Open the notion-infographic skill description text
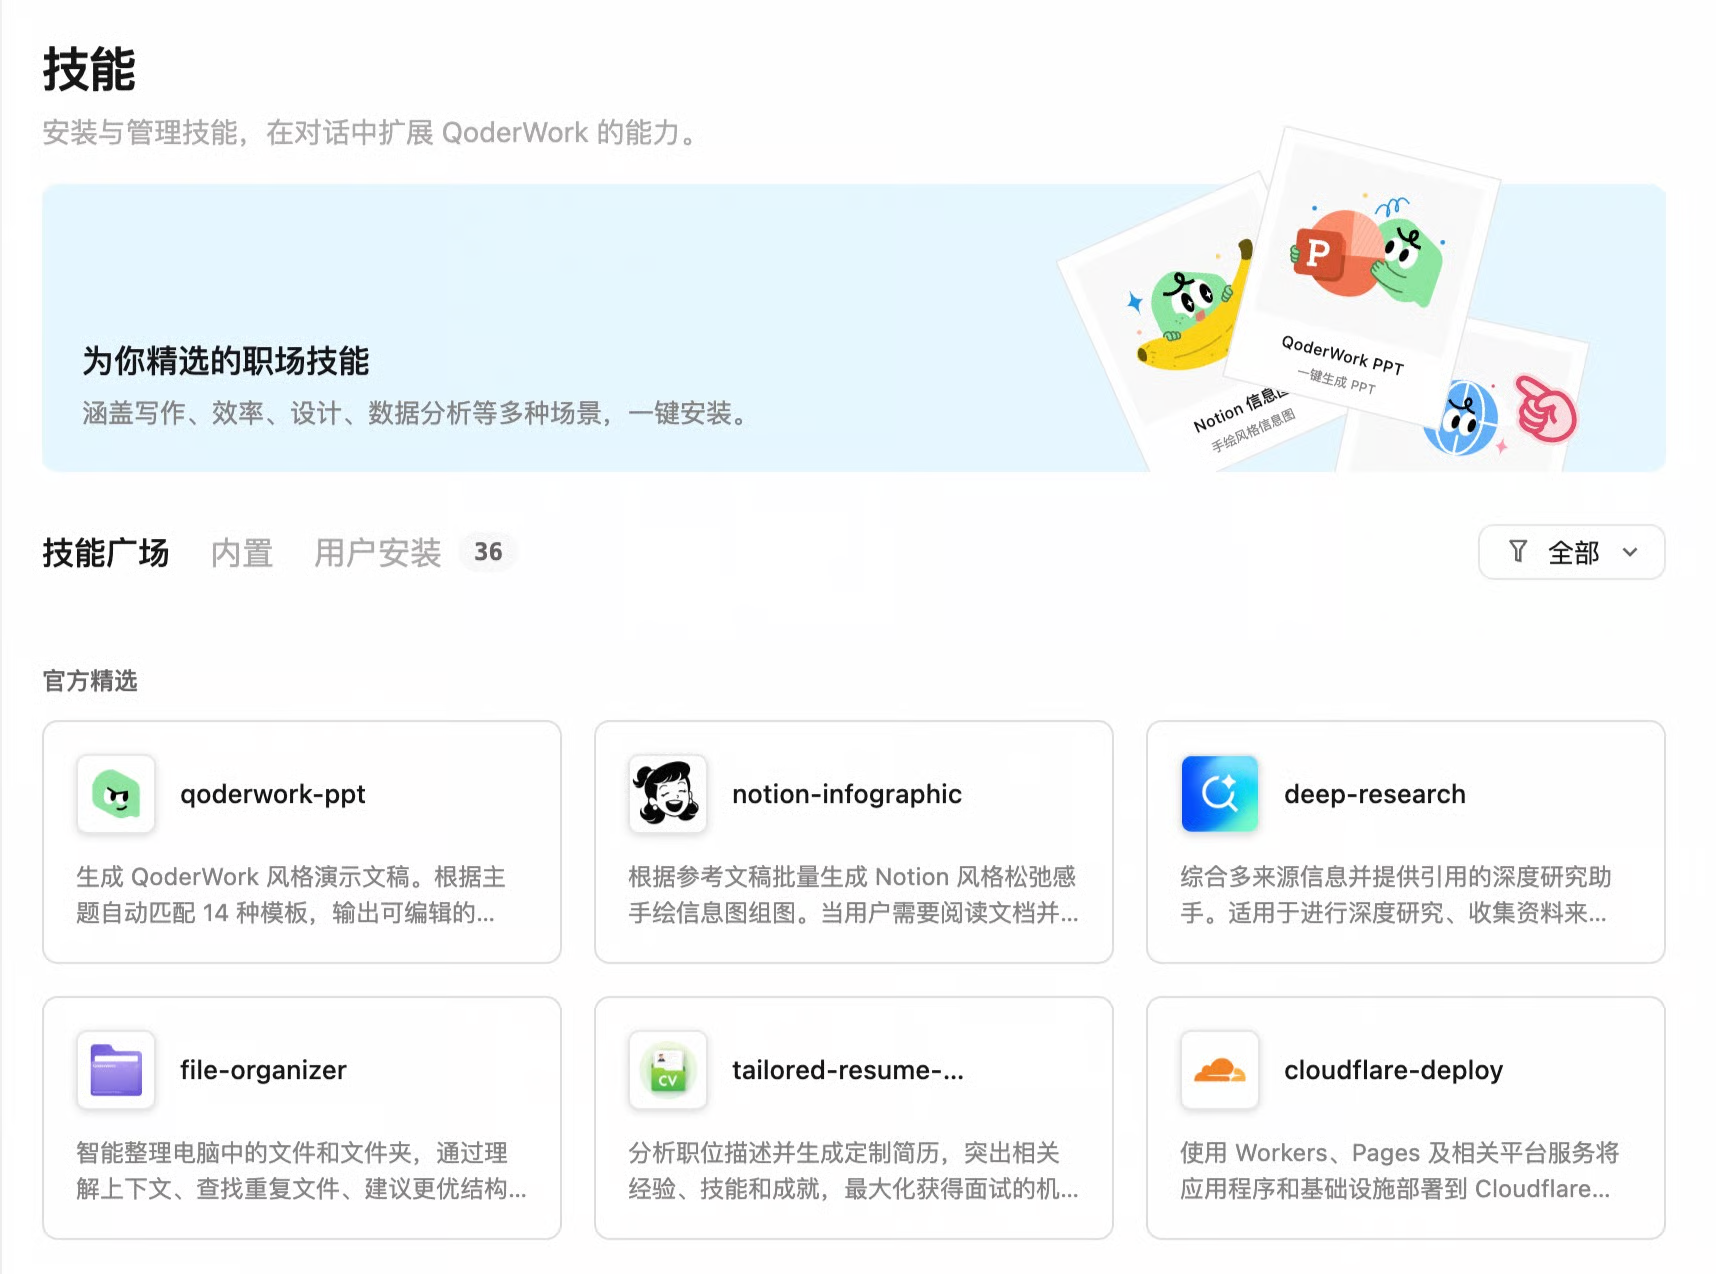This screenshot has height=1274, width=1716. pyautogui.click(x=854, y=895)
